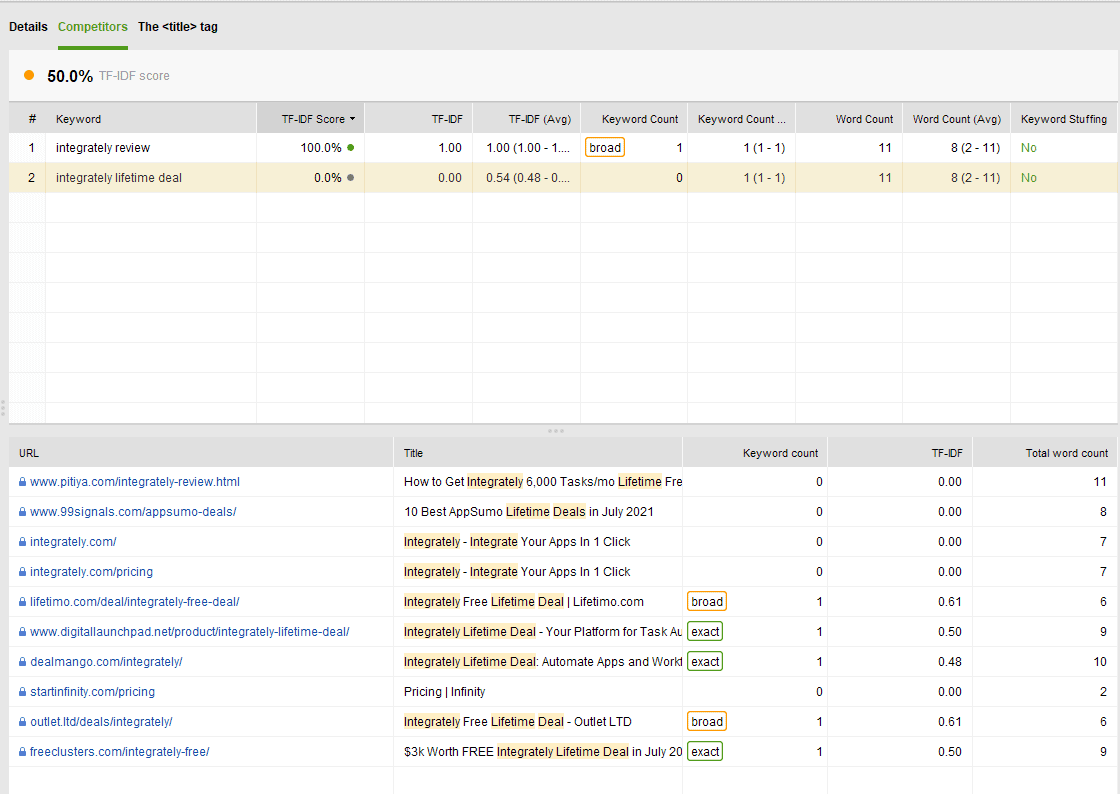
Task: Click the Word Count column header
Action: point(849,119)
